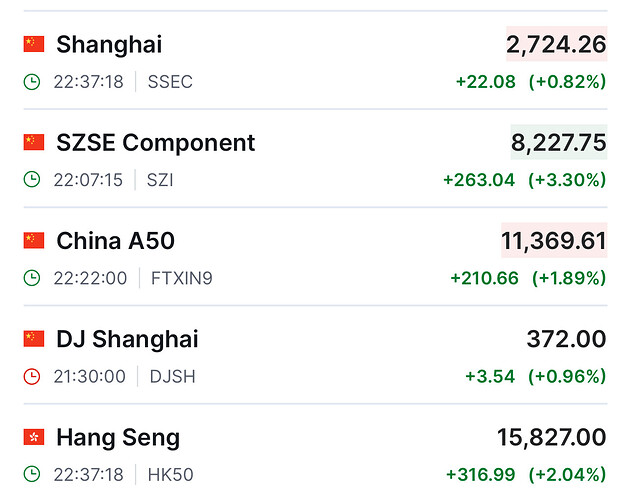The width and height of the screenshot is (630, 500).
Task: Click the clock icon under China A50
Action: [32, 278]
